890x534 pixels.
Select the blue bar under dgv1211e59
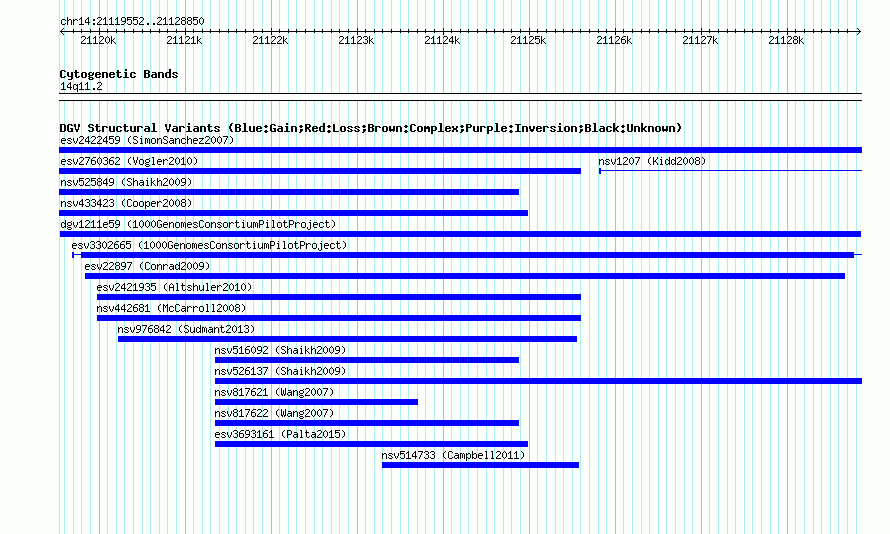[x=460, y=234]
